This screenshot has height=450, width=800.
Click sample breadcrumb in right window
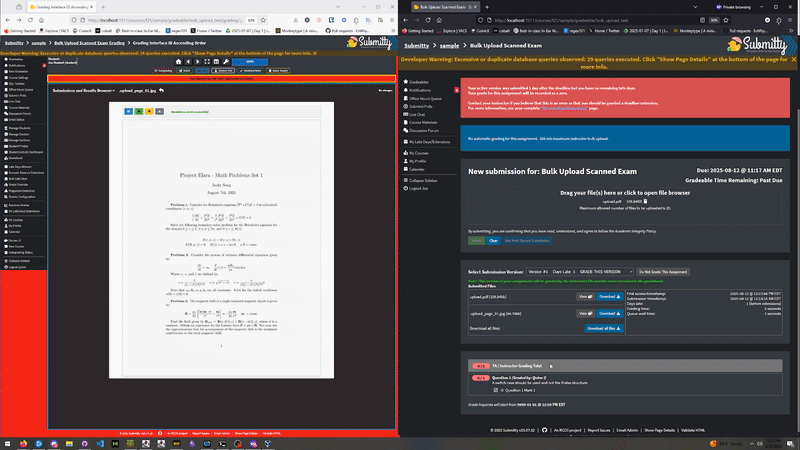tap(449, 45)
